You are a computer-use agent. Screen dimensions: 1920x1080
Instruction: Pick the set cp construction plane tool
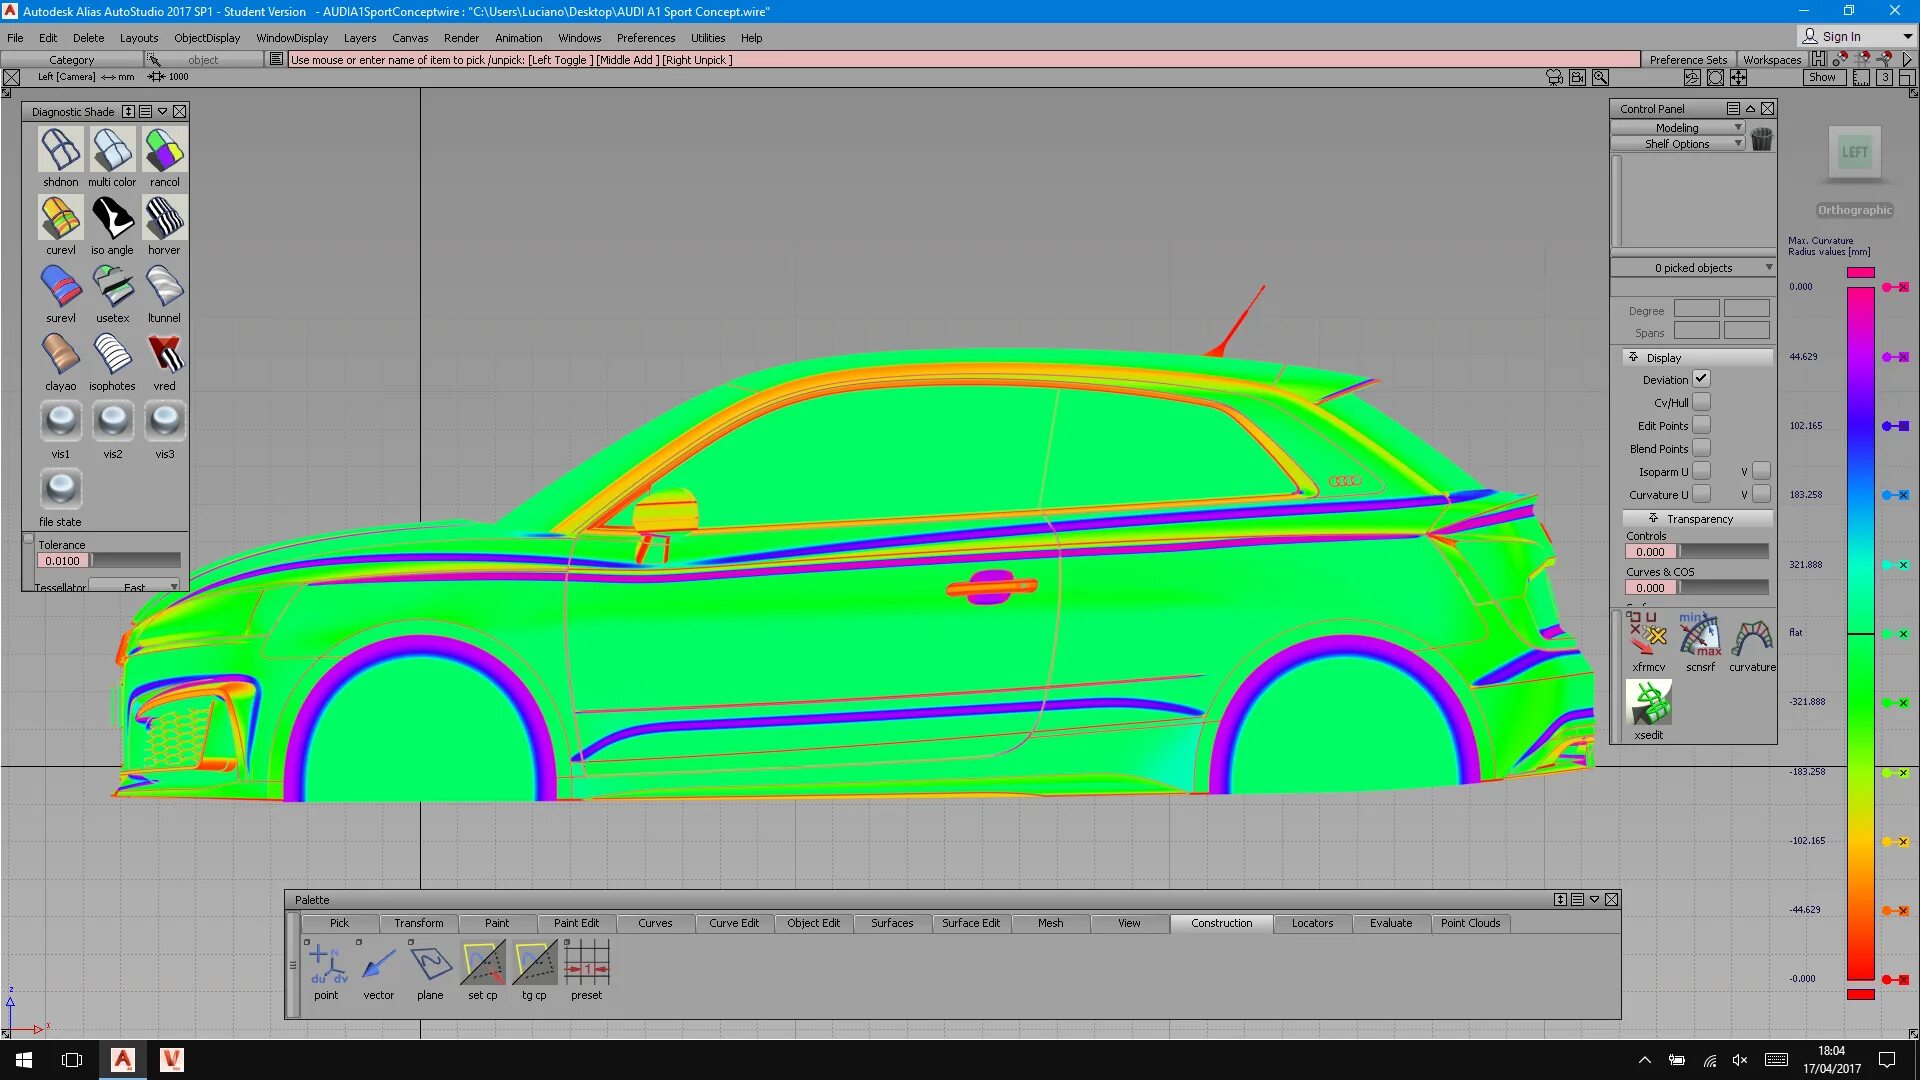(482, 963)
